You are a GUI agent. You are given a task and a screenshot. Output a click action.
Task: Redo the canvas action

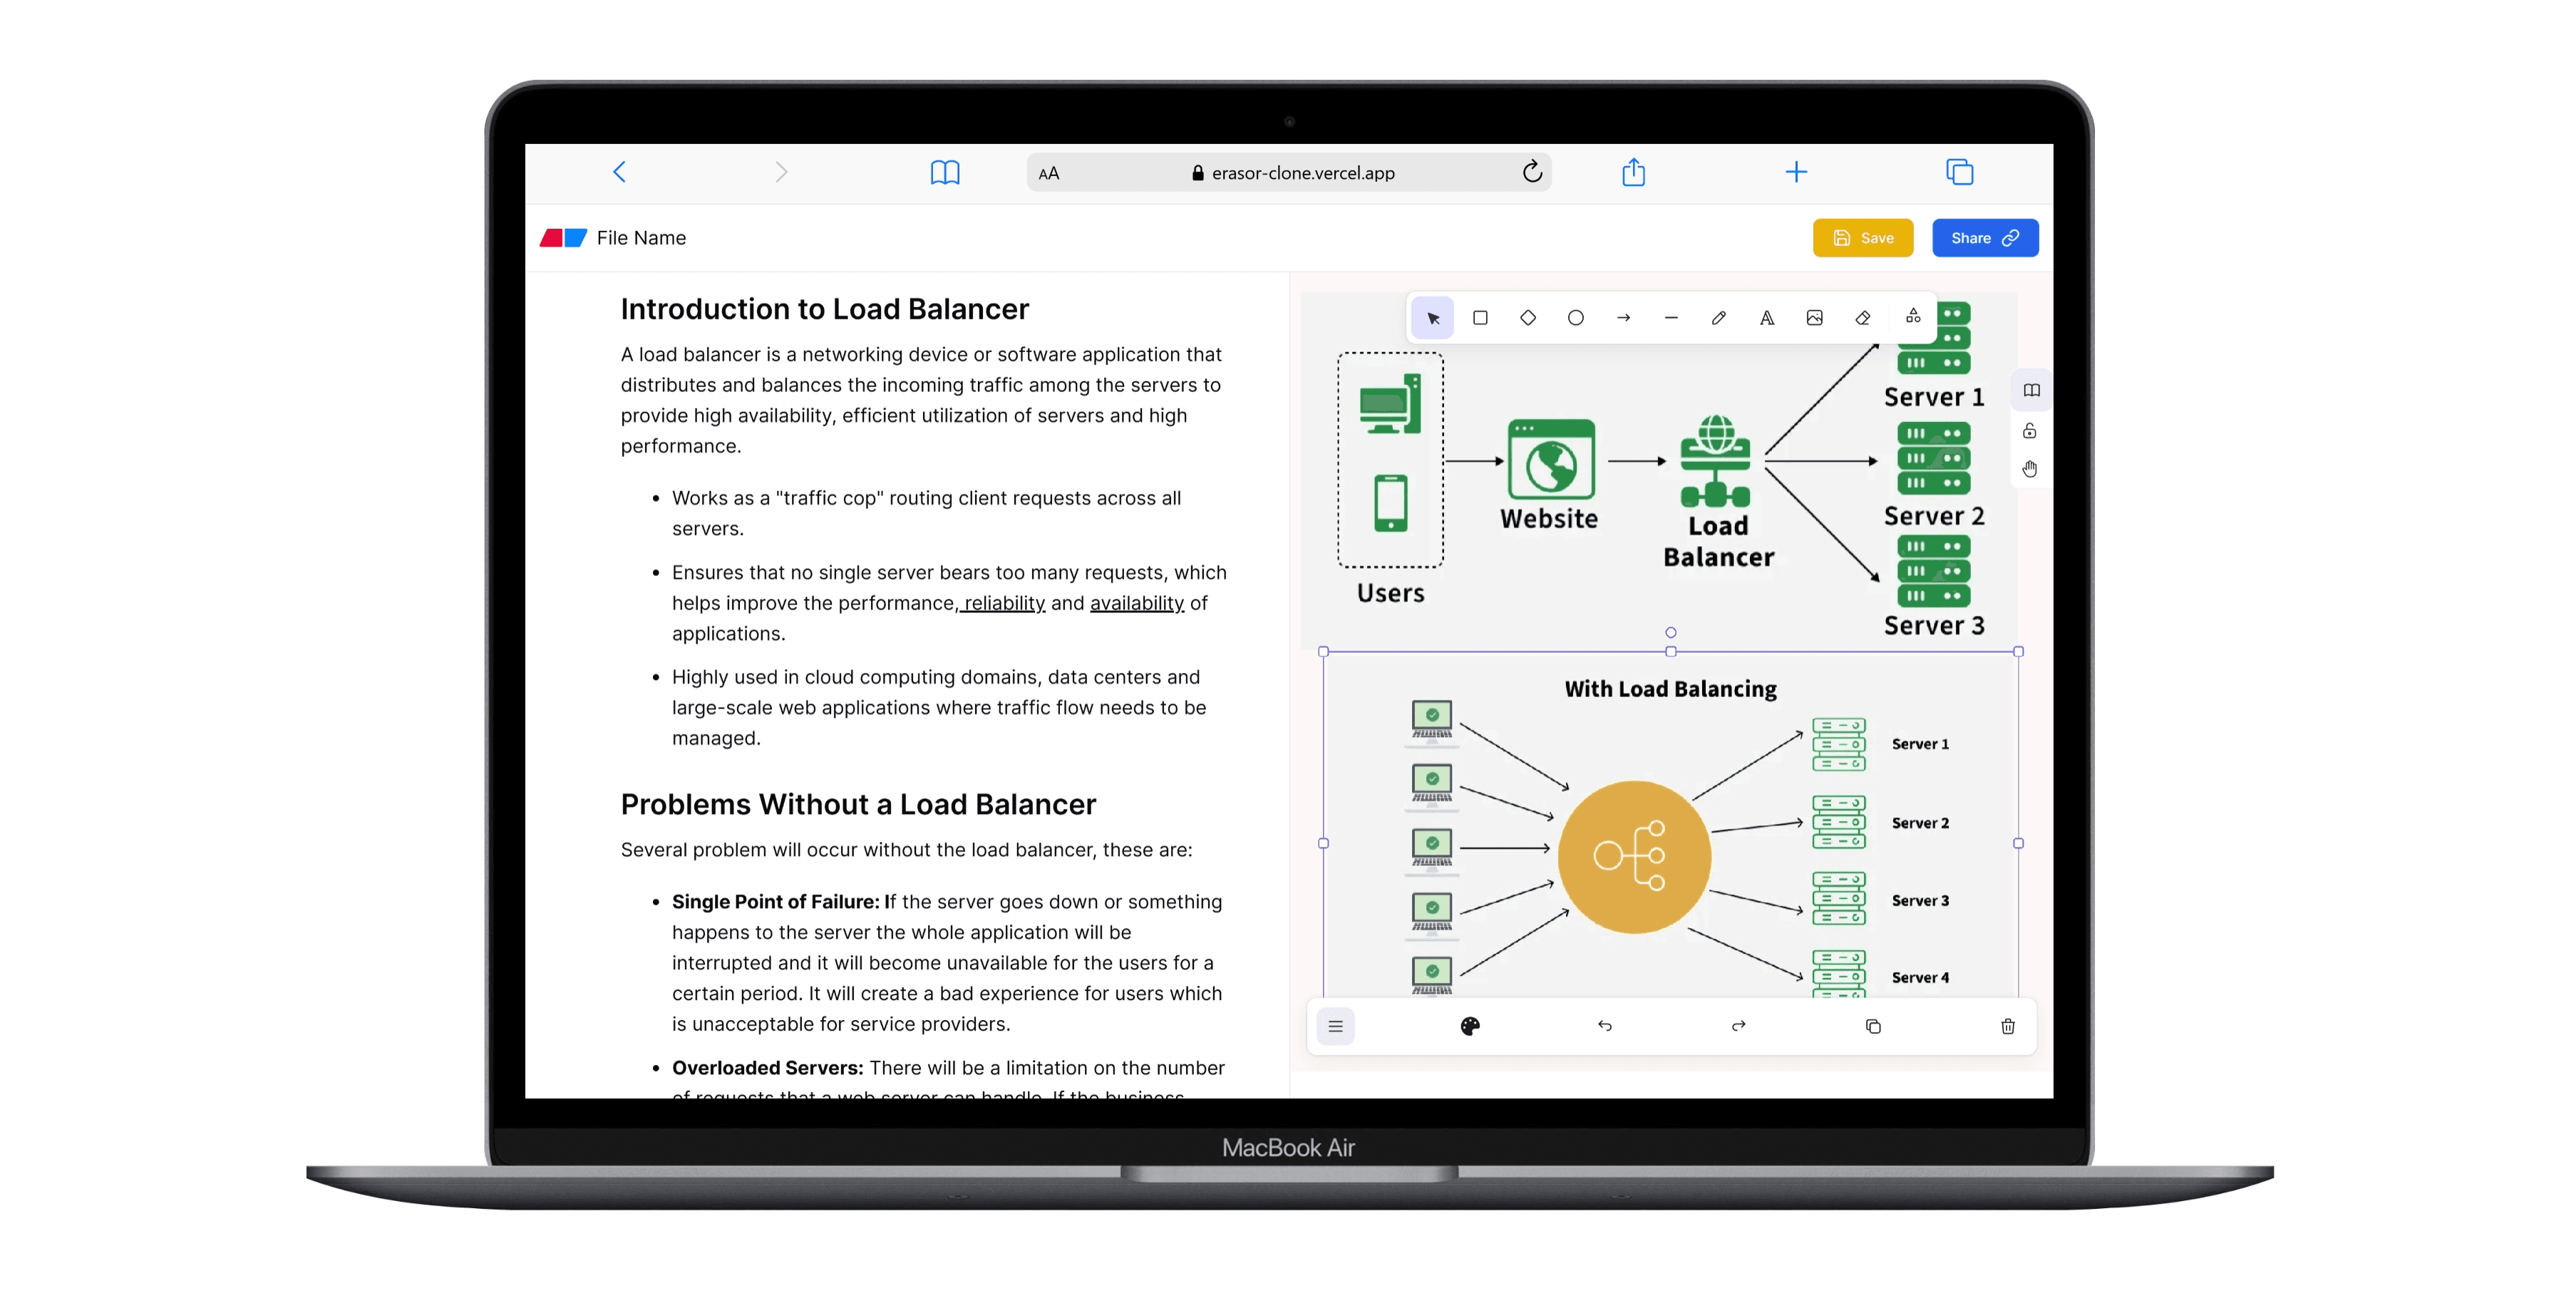1739,1026
